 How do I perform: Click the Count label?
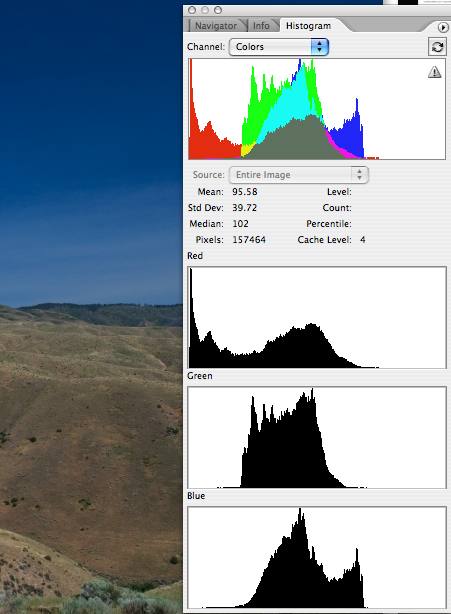[x=337, y=208]
